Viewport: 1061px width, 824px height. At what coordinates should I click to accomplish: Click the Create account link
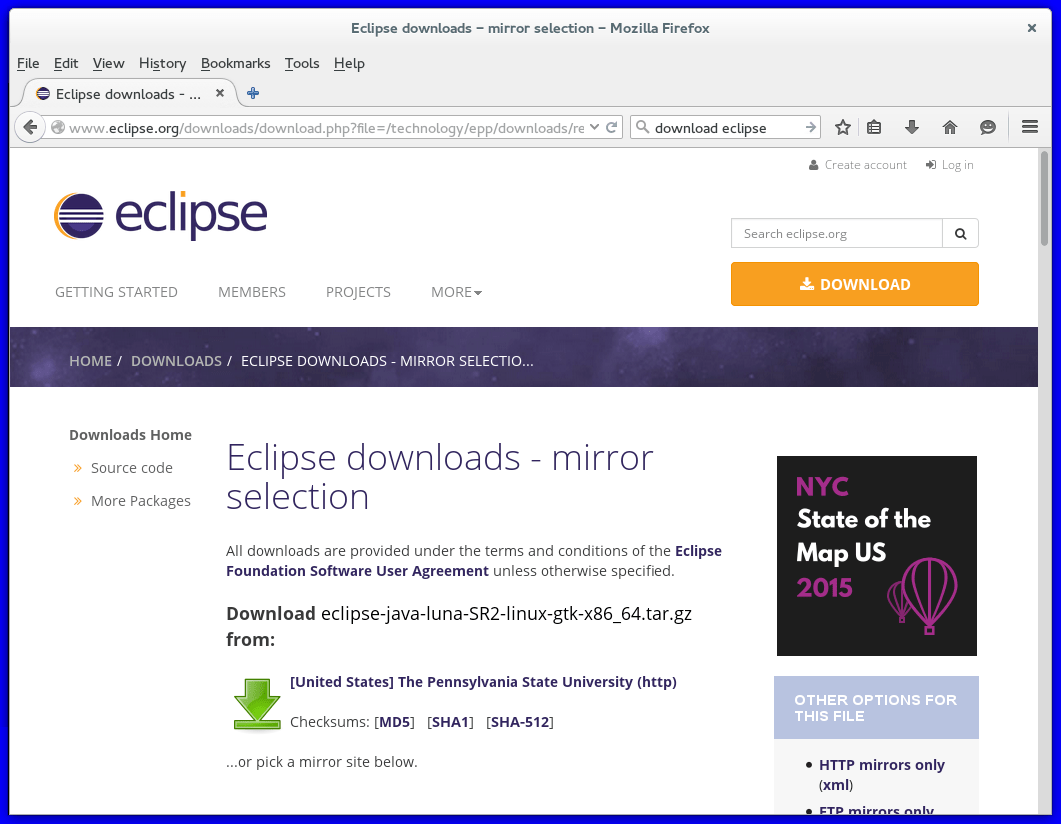pyautogui.click(x=857, y=164)
